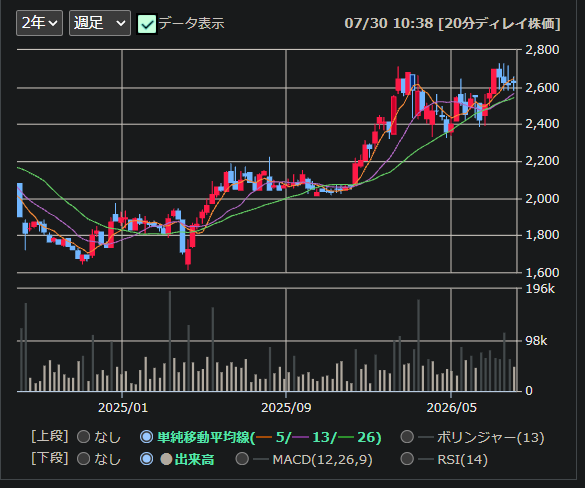
Task: Select MACD(12,26,9) radio button
Action: pyautogui.click(x=242, y=459)
